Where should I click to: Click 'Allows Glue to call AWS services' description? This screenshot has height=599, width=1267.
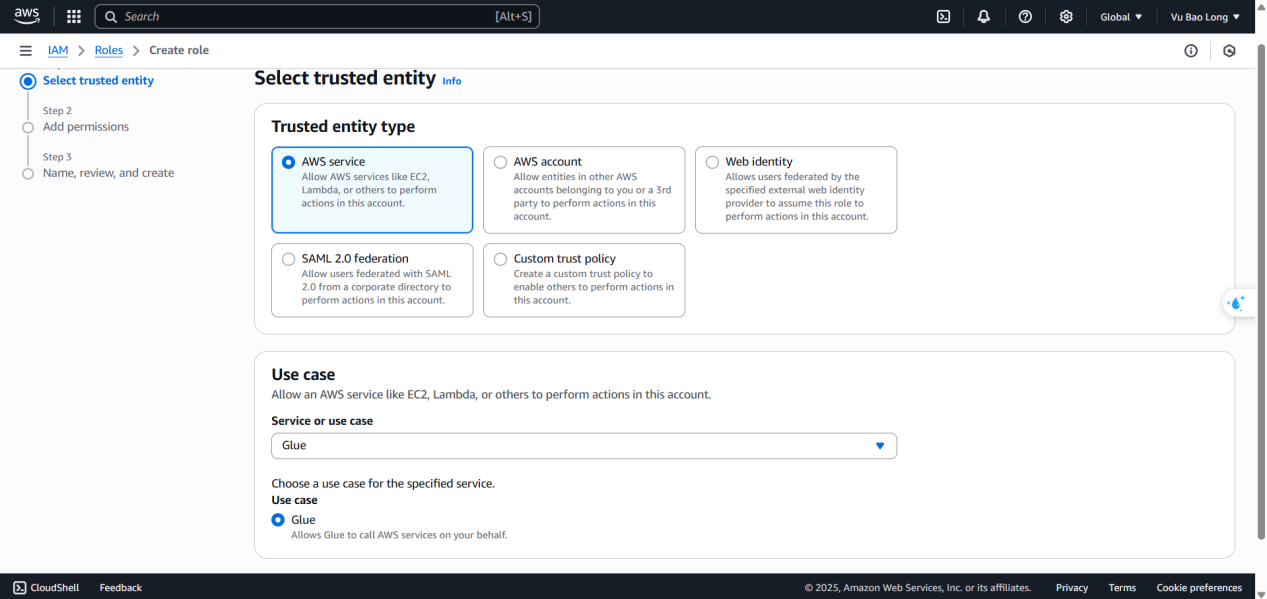(399, 535)
